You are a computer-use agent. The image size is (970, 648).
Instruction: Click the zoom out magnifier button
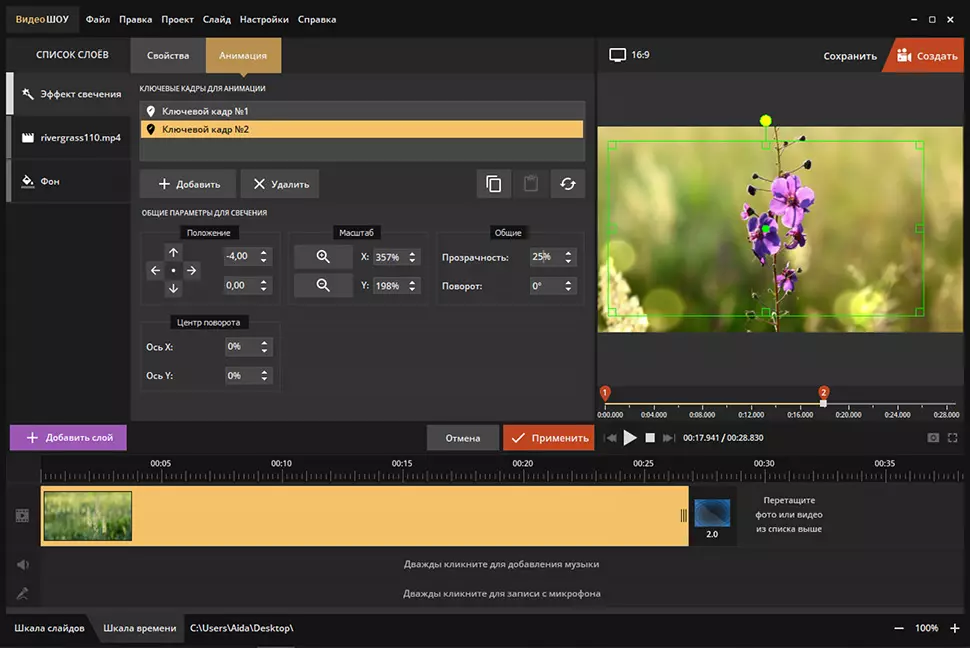323,285
